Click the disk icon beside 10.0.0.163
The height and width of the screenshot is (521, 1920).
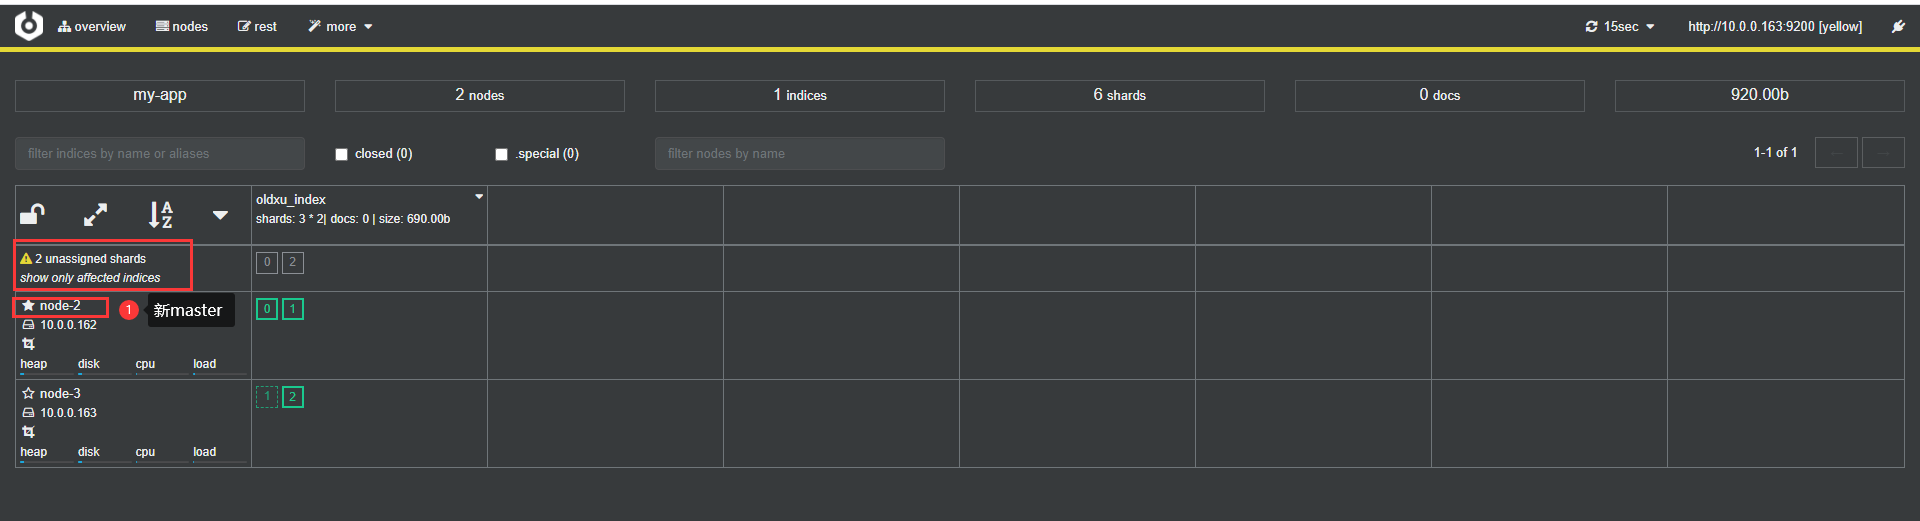(28, 413)
